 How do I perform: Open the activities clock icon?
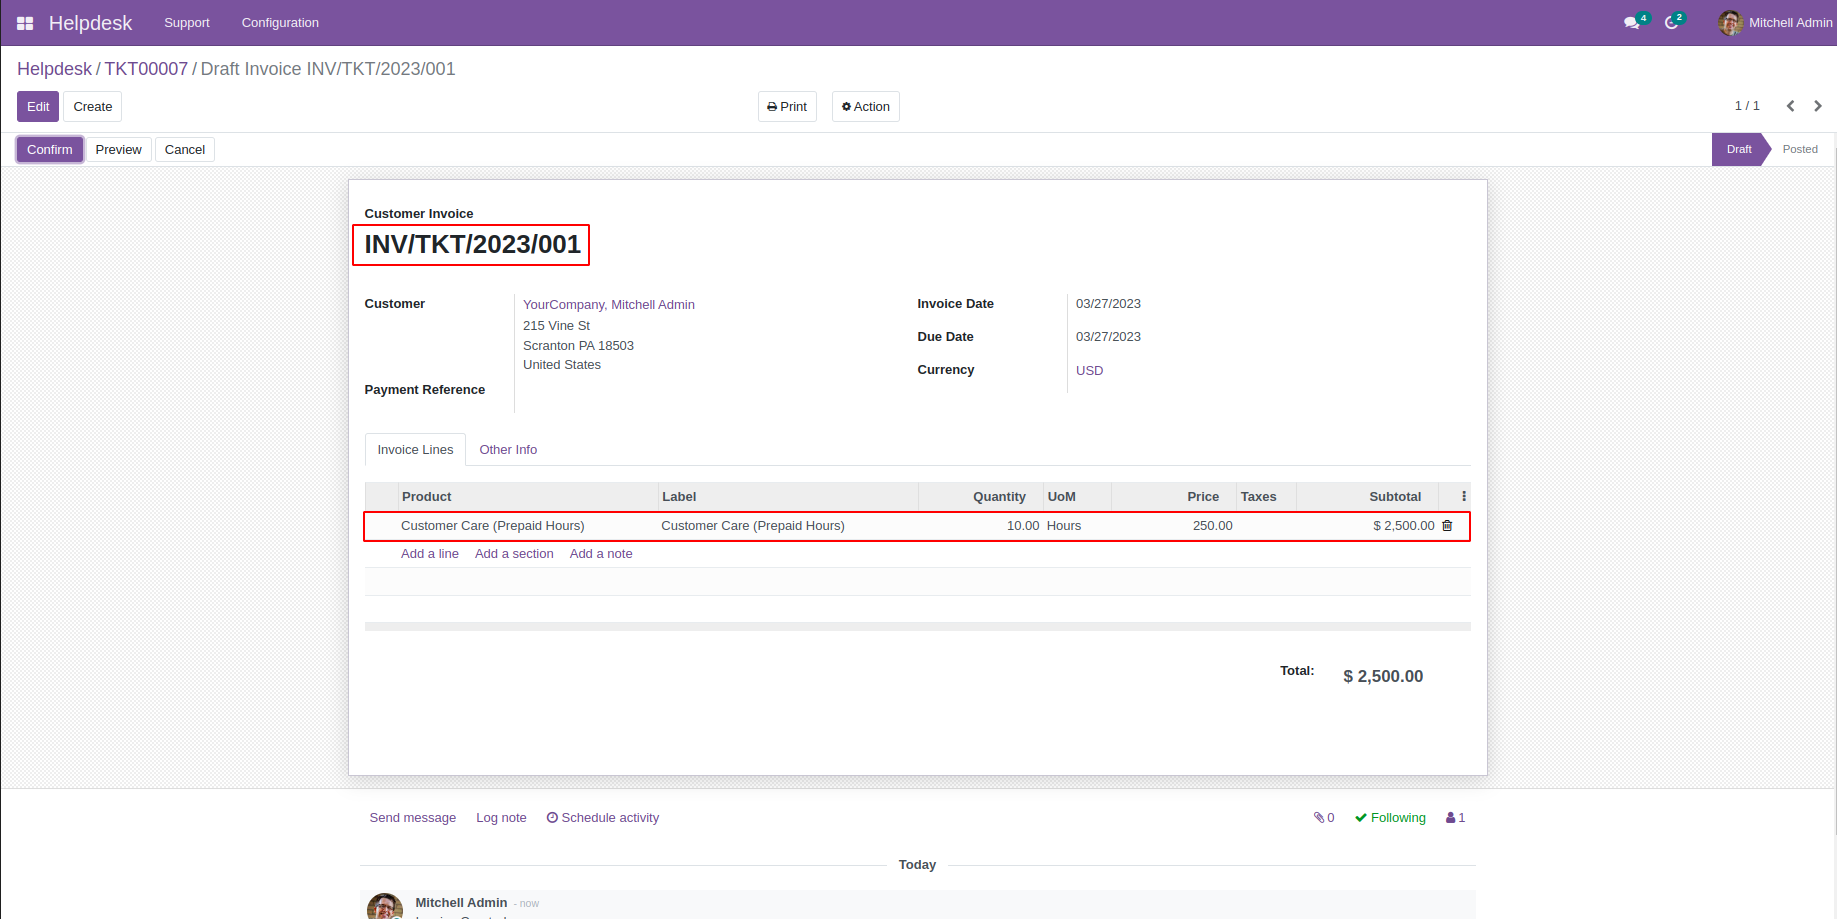pyautogui.click(x=1671, y=23)
